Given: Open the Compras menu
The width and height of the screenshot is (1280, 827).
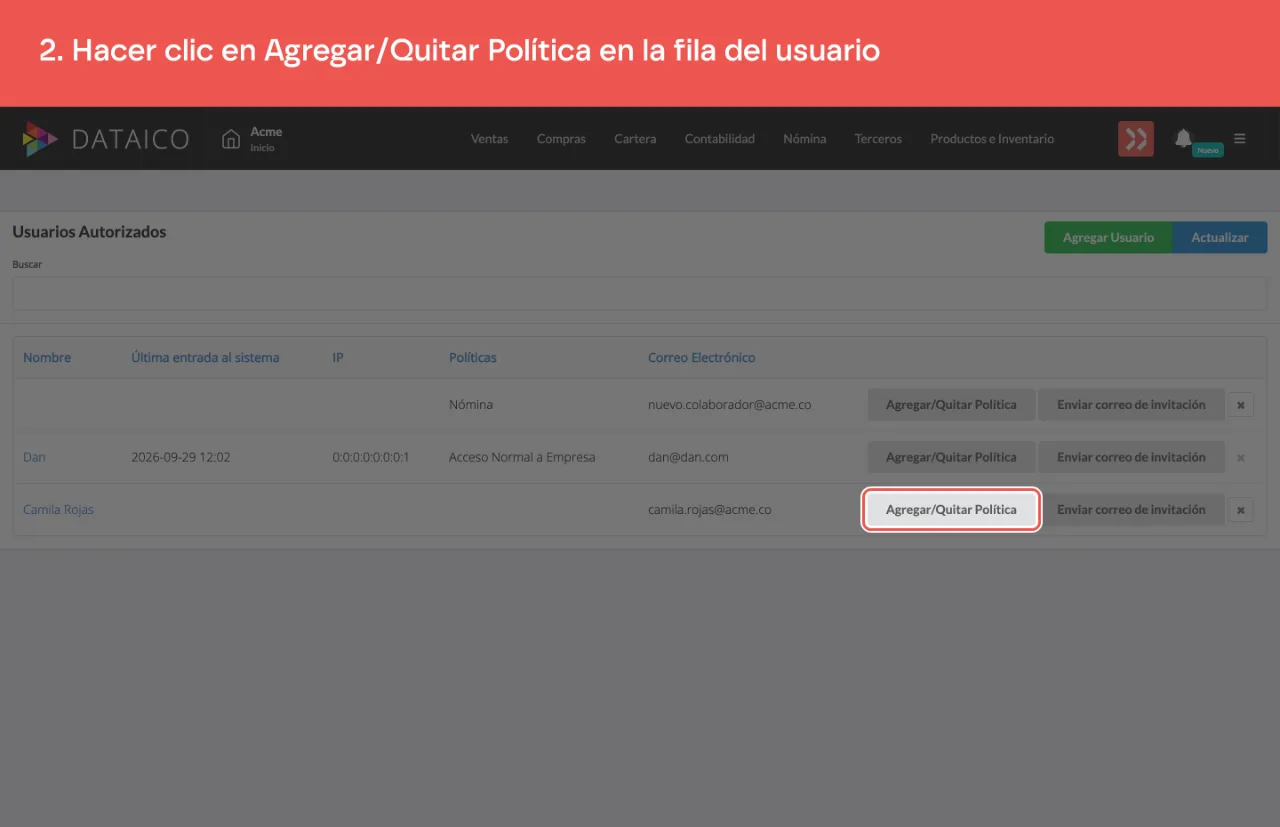Looking at the screenshot, I should (561, 139).
